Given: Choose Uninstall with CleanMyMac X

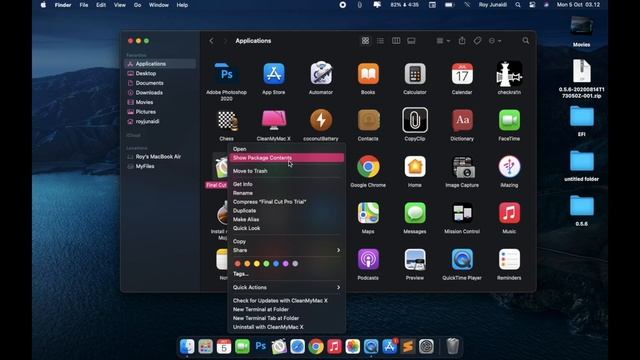Looking at the screenshot, I should (x=286, y=327).
